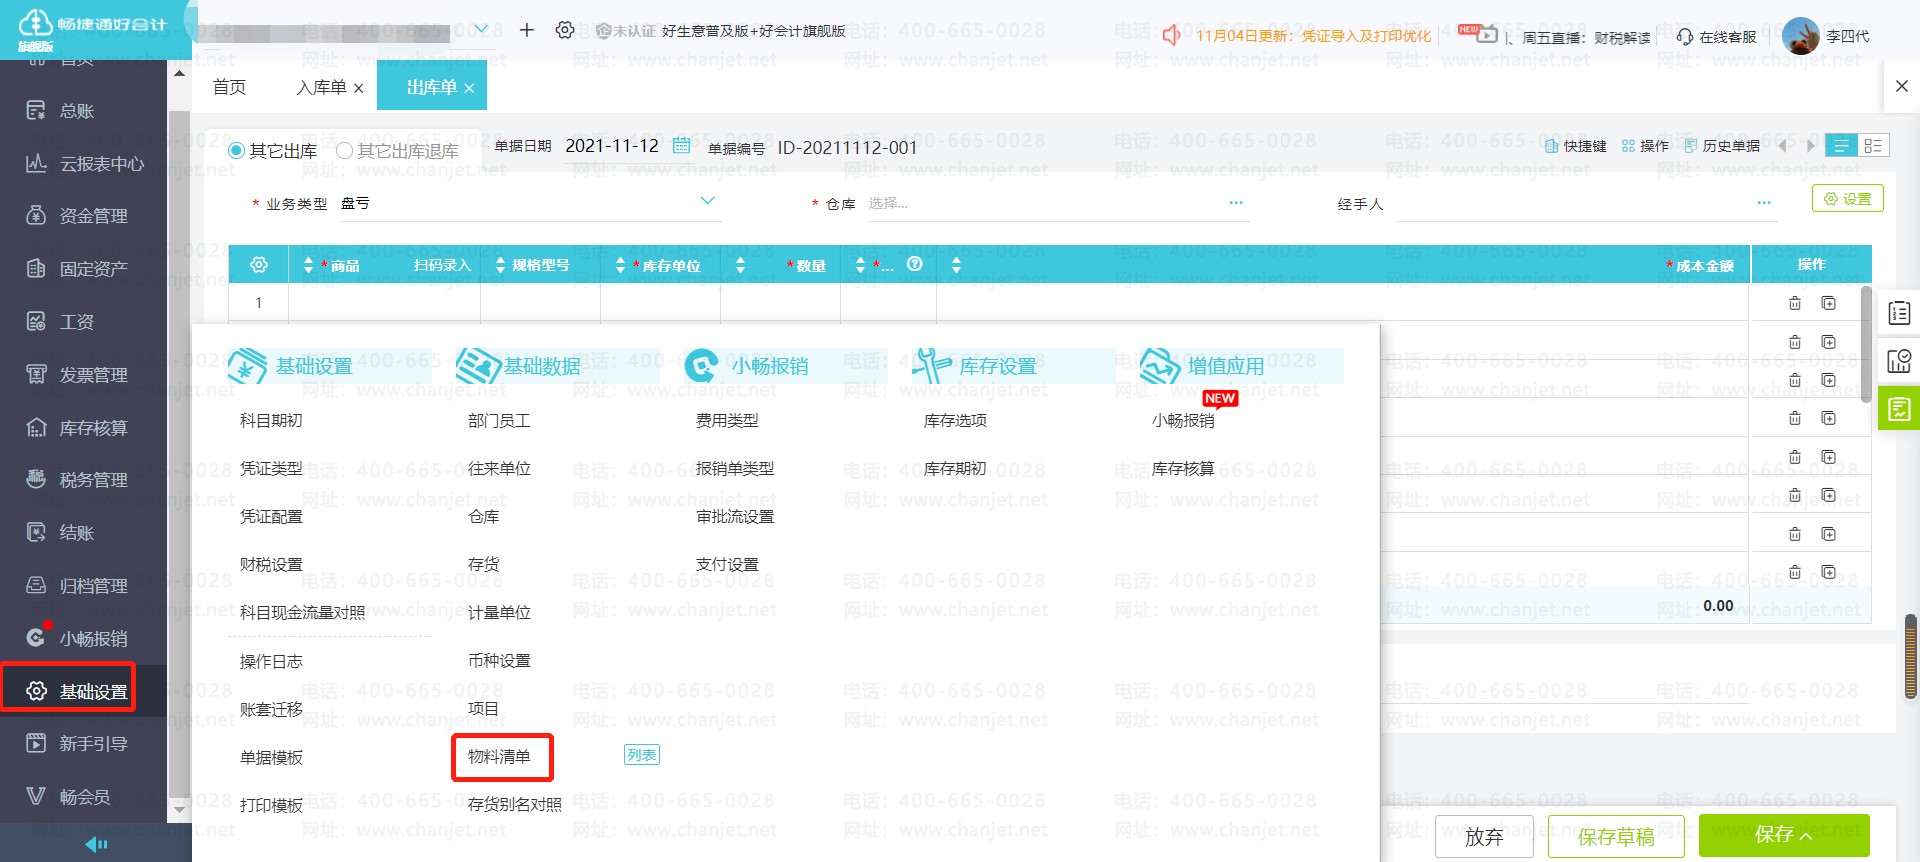Click the plus icon in top bar
Image resolution: width=1920 pixels, height=862 pixels.
pyautogui.click(x=527, y=30)
